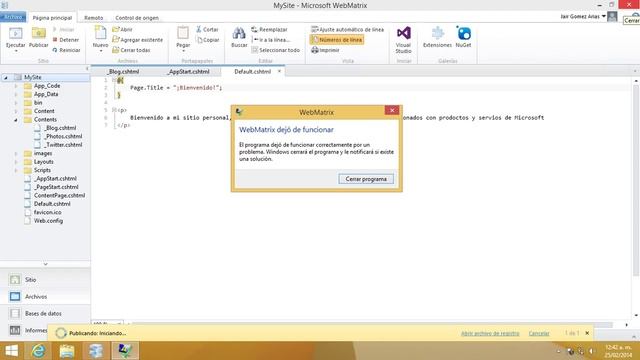The width and height of the screenshot is (640, 360).
Task: Expand the App_Code folder
Action: (16, 86)
